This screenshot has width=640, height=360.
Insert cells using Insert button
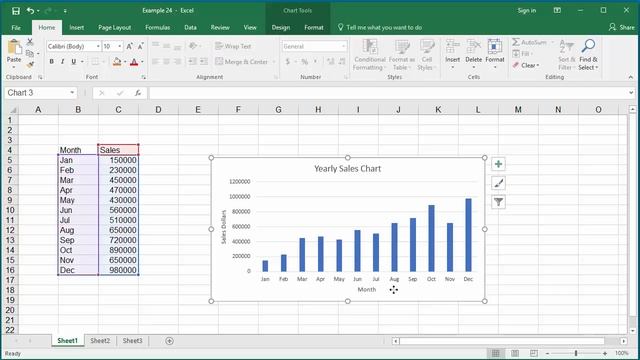[x=452, y=54]
